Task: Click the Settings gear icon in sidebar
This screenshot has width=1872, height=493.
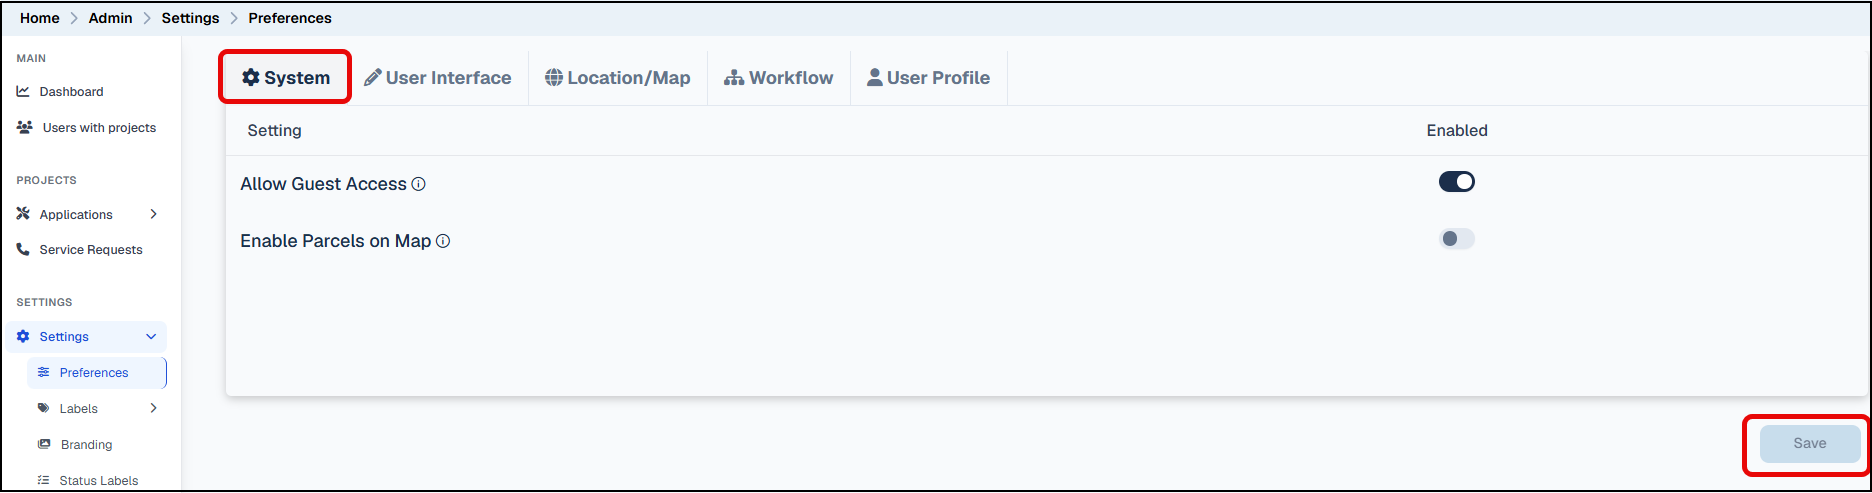Action: click(x=23, y=336)
